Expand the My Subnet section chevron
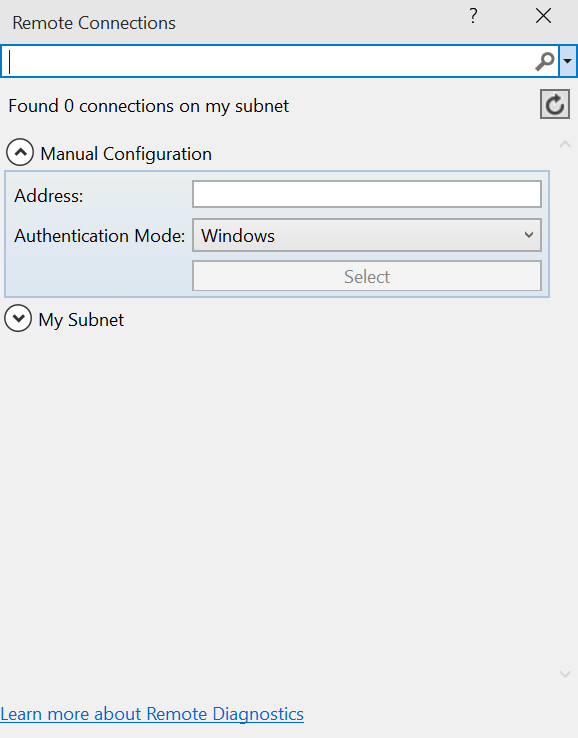This screenshot has width=578, height=738. click(18, 318)
